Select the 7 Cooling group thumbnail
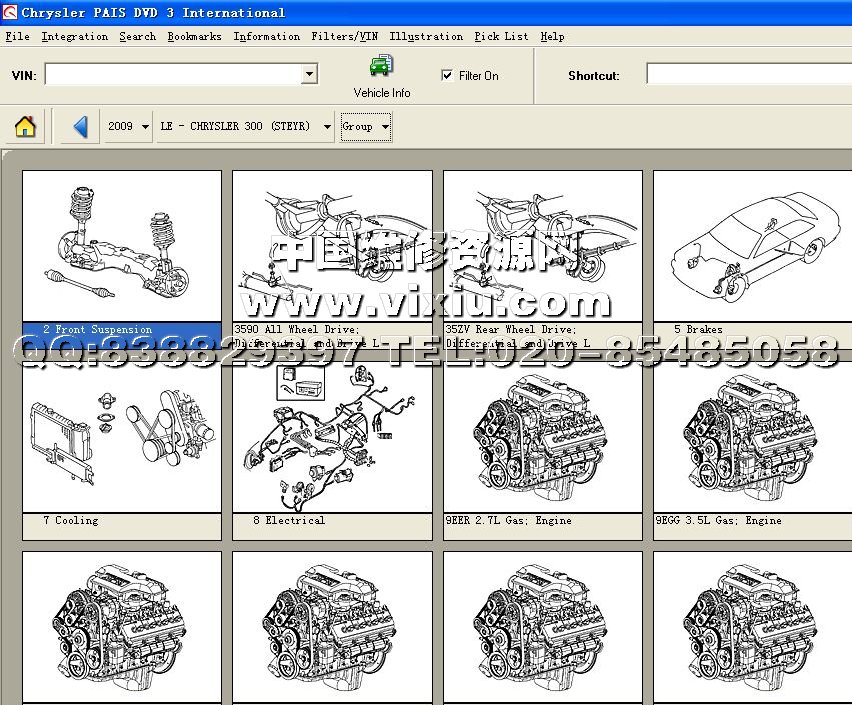Screen dimensions: 852x705 [121, 438]
